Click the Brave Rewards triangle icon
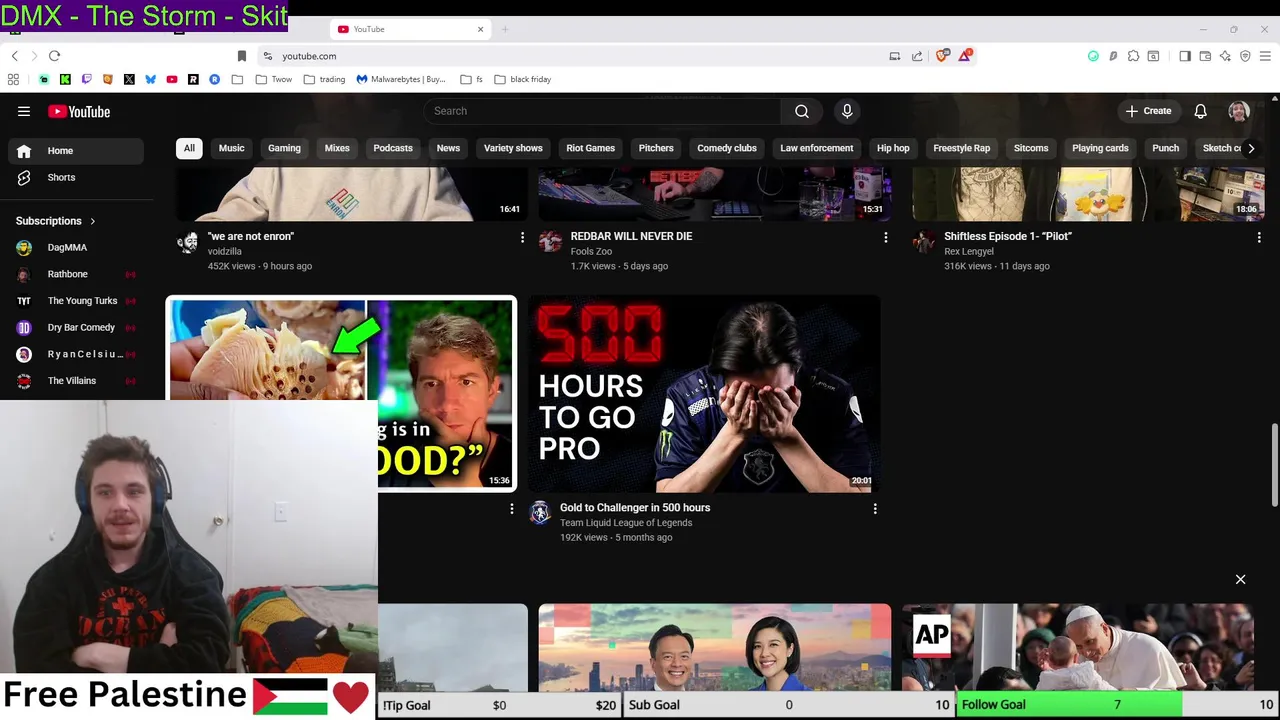Image resolution: width=1280 pixels, height=720 pixels. pos(964,56)
